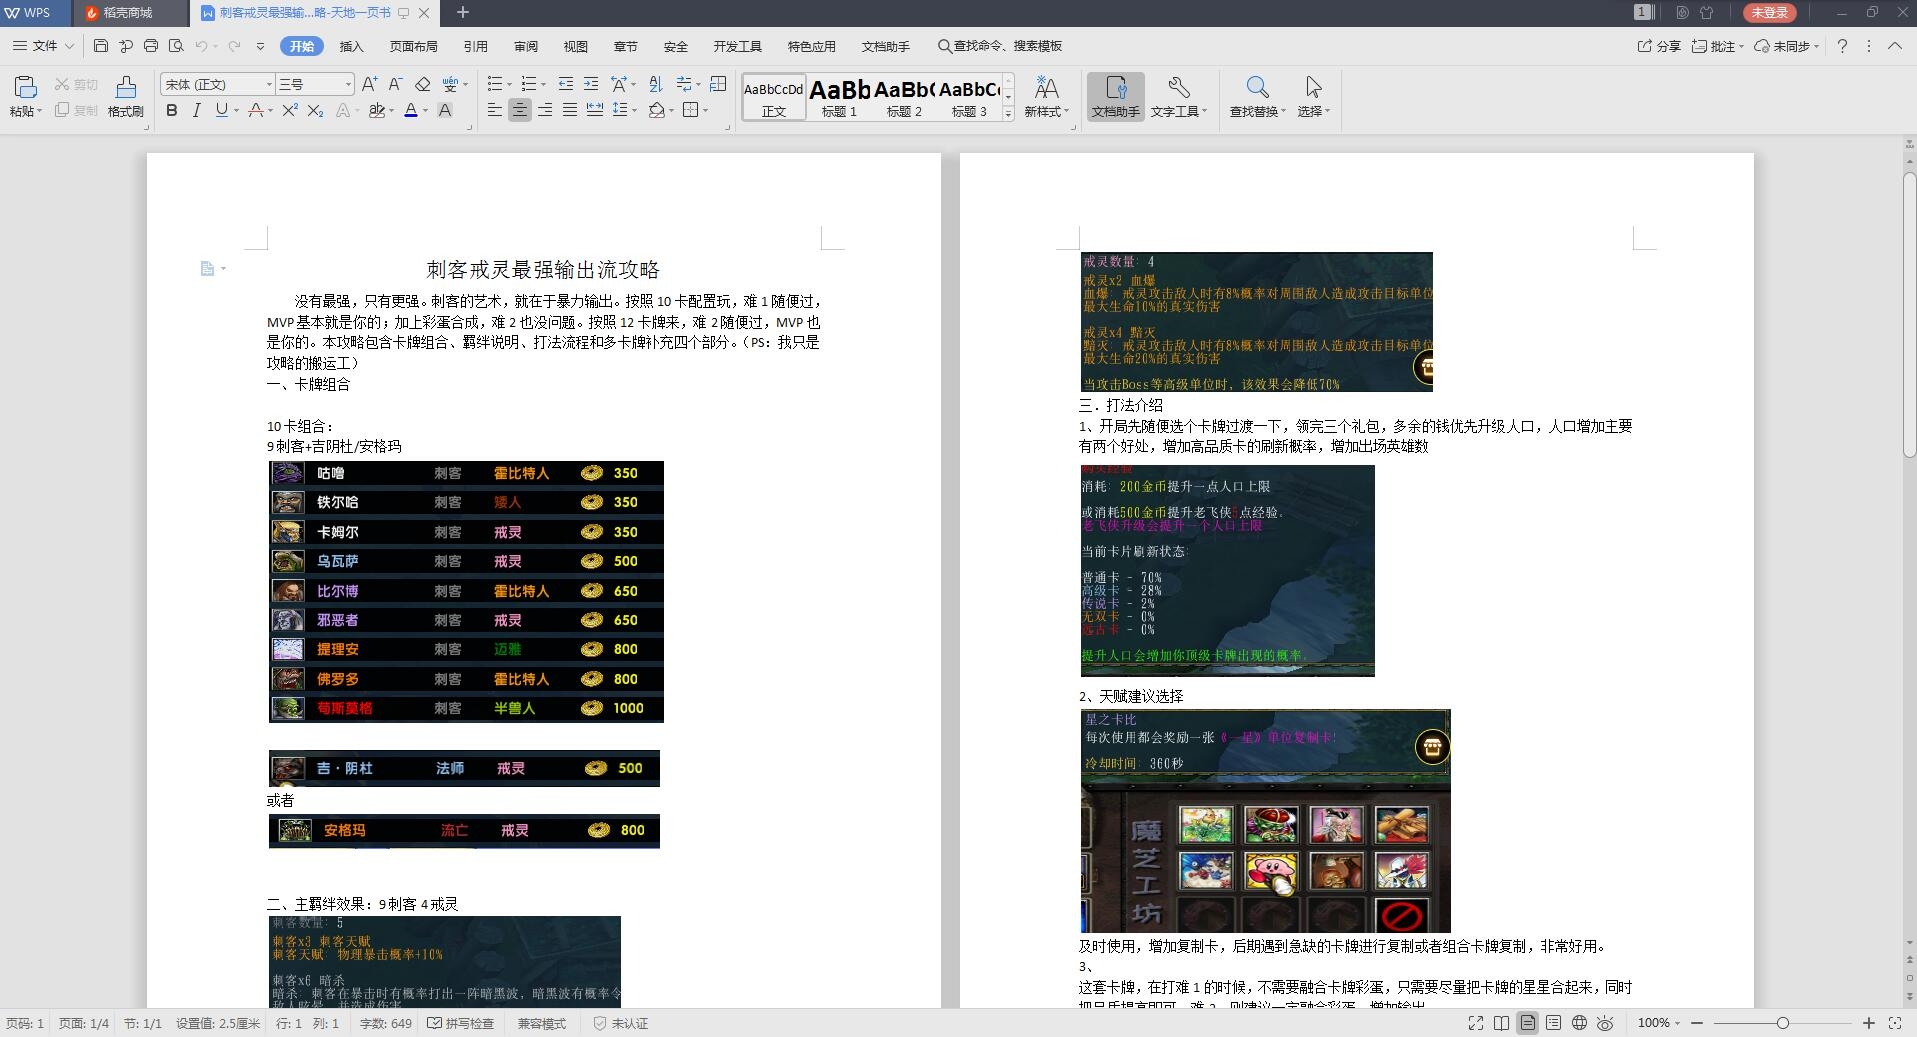Viewport: 1917px width, 1037px height.
Task: Toggle Document Assistant (文档助手) panel
Action: click(x=1115, y=97)
